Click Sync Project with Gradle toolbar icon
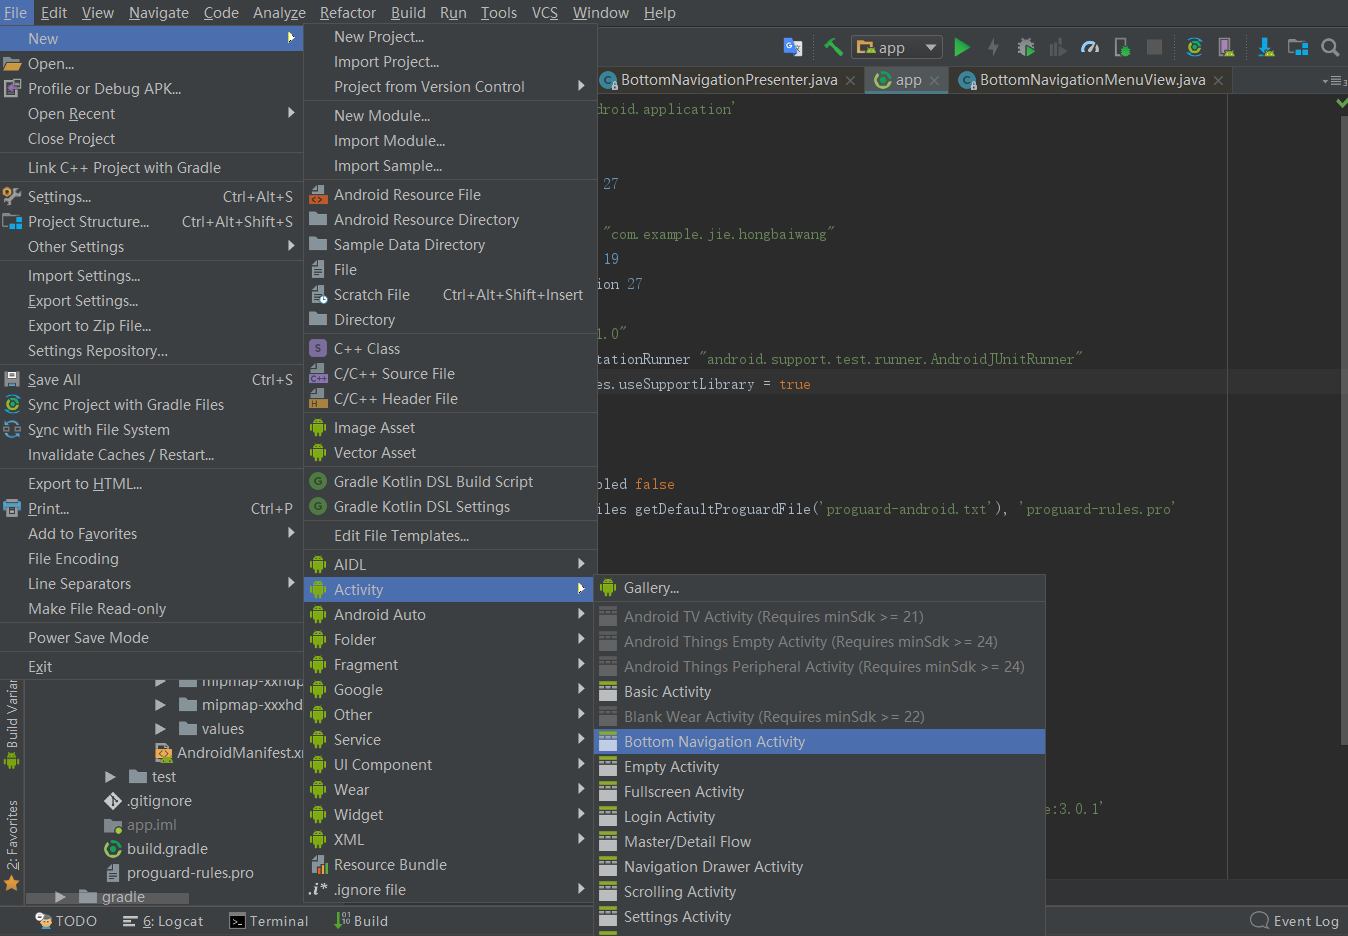The width and height of the screenshot is (1348, 936). pyautogui.click(x=1194, y=47)
